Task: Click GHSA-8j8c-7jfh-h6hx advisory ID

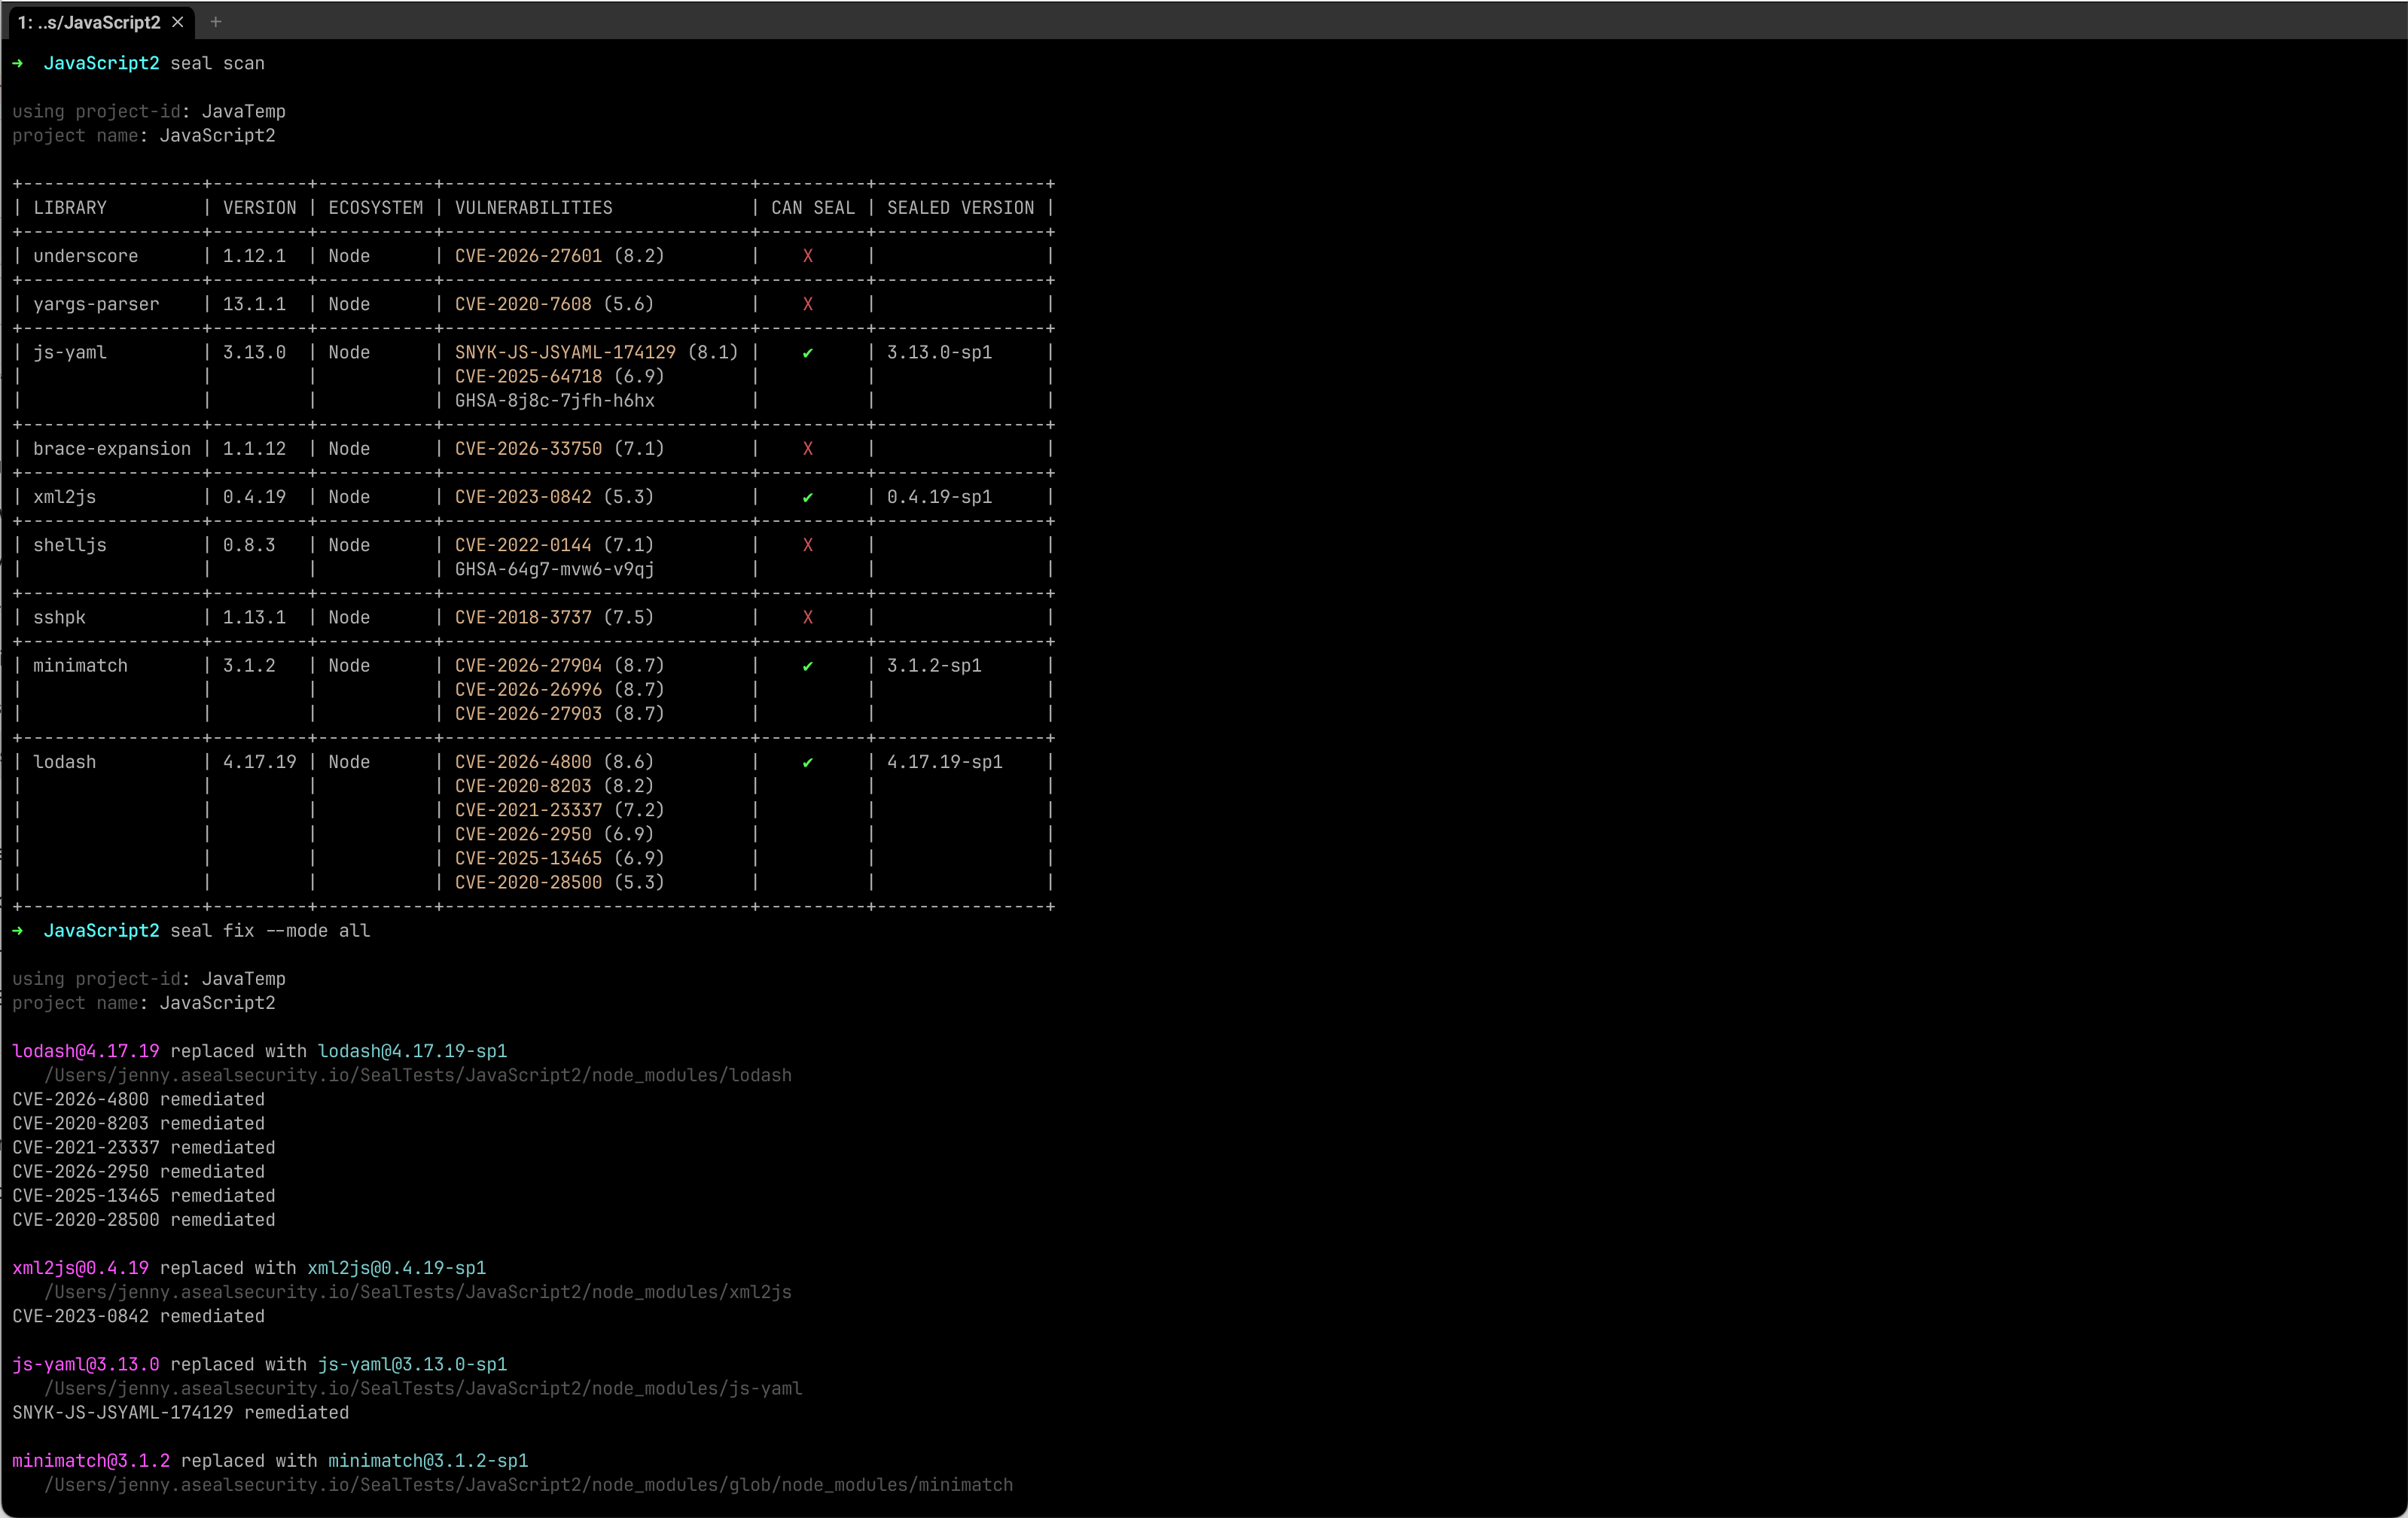Action: 555,401
